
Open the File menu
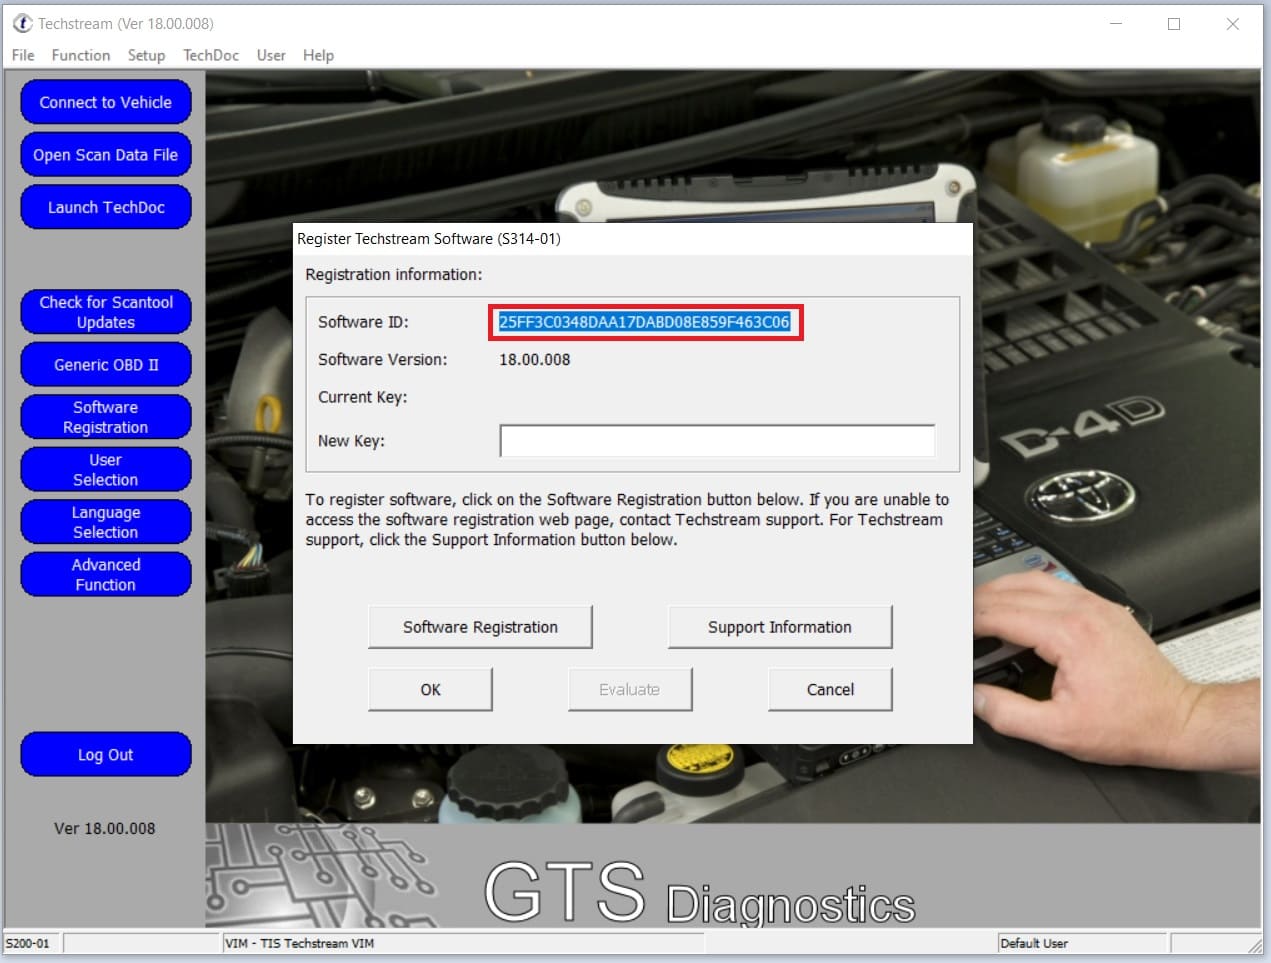pyautogui.click(x=23, y=55)
